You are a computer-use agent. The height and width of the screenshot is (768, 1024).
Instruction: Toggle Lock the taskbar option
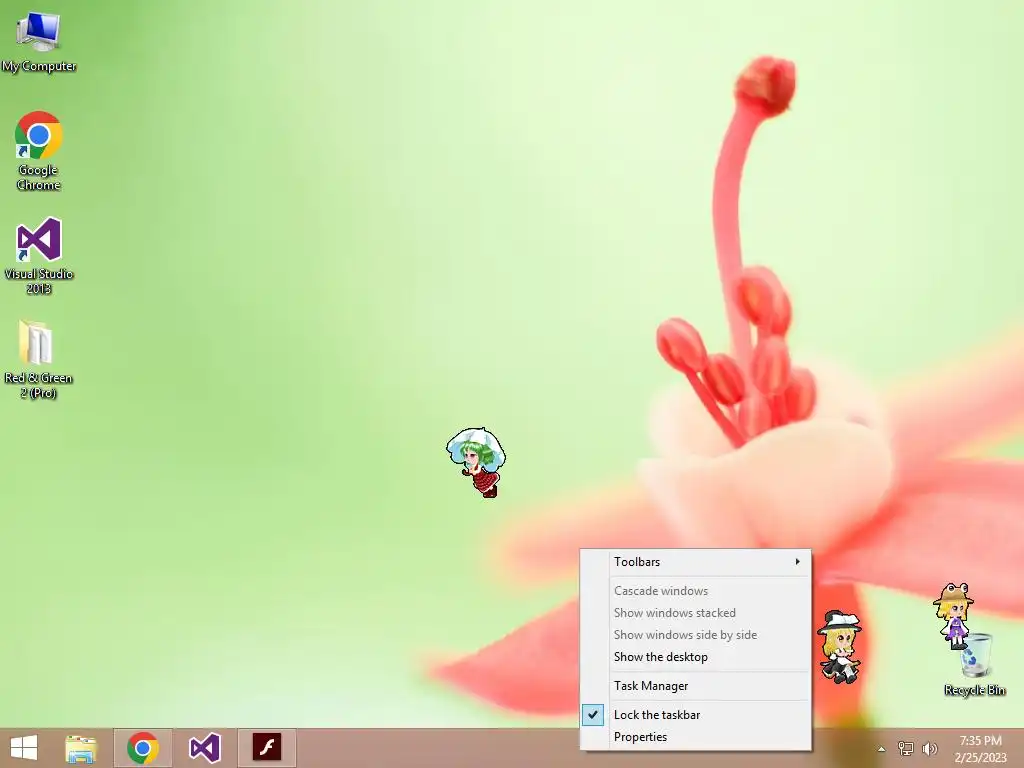[696, 714]
